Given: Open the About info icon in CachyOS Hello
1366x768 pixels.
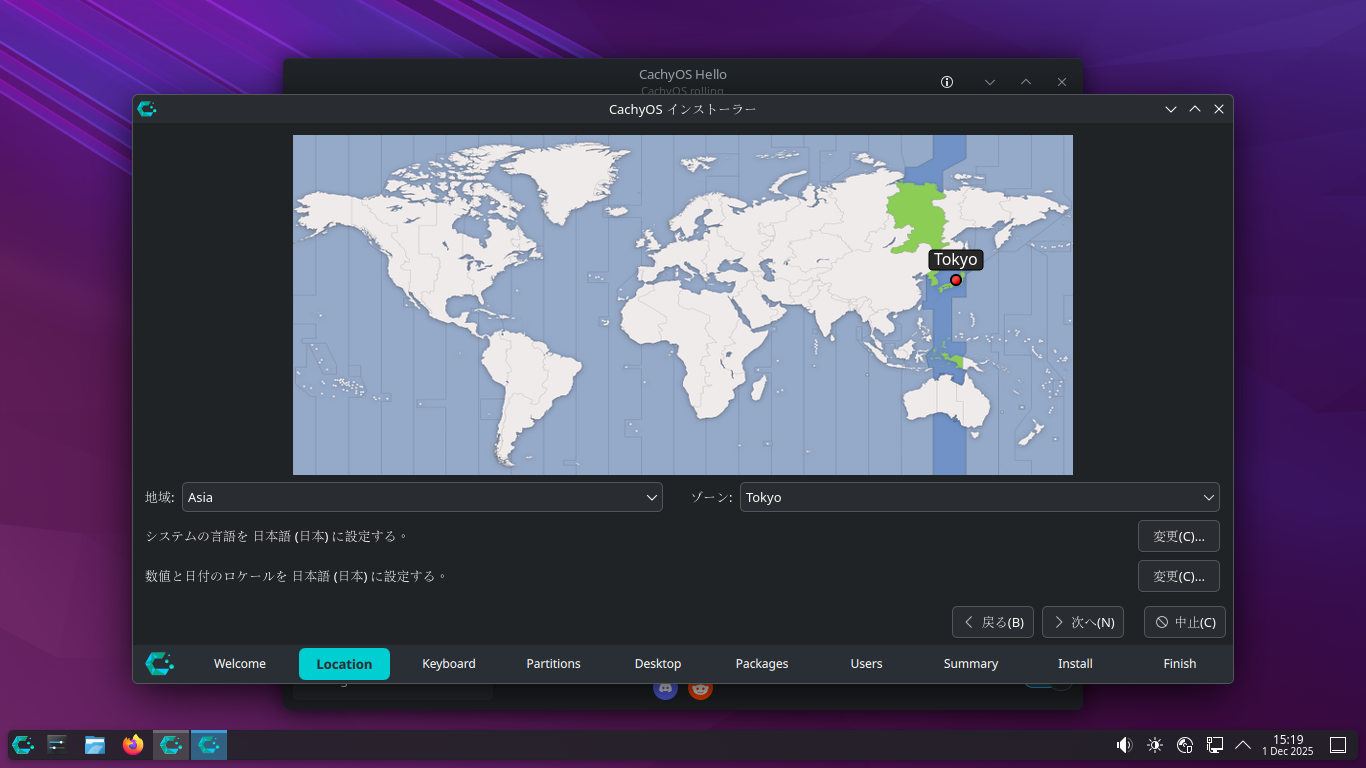Looking at the screenshot, I should click(x=947, y=82).
